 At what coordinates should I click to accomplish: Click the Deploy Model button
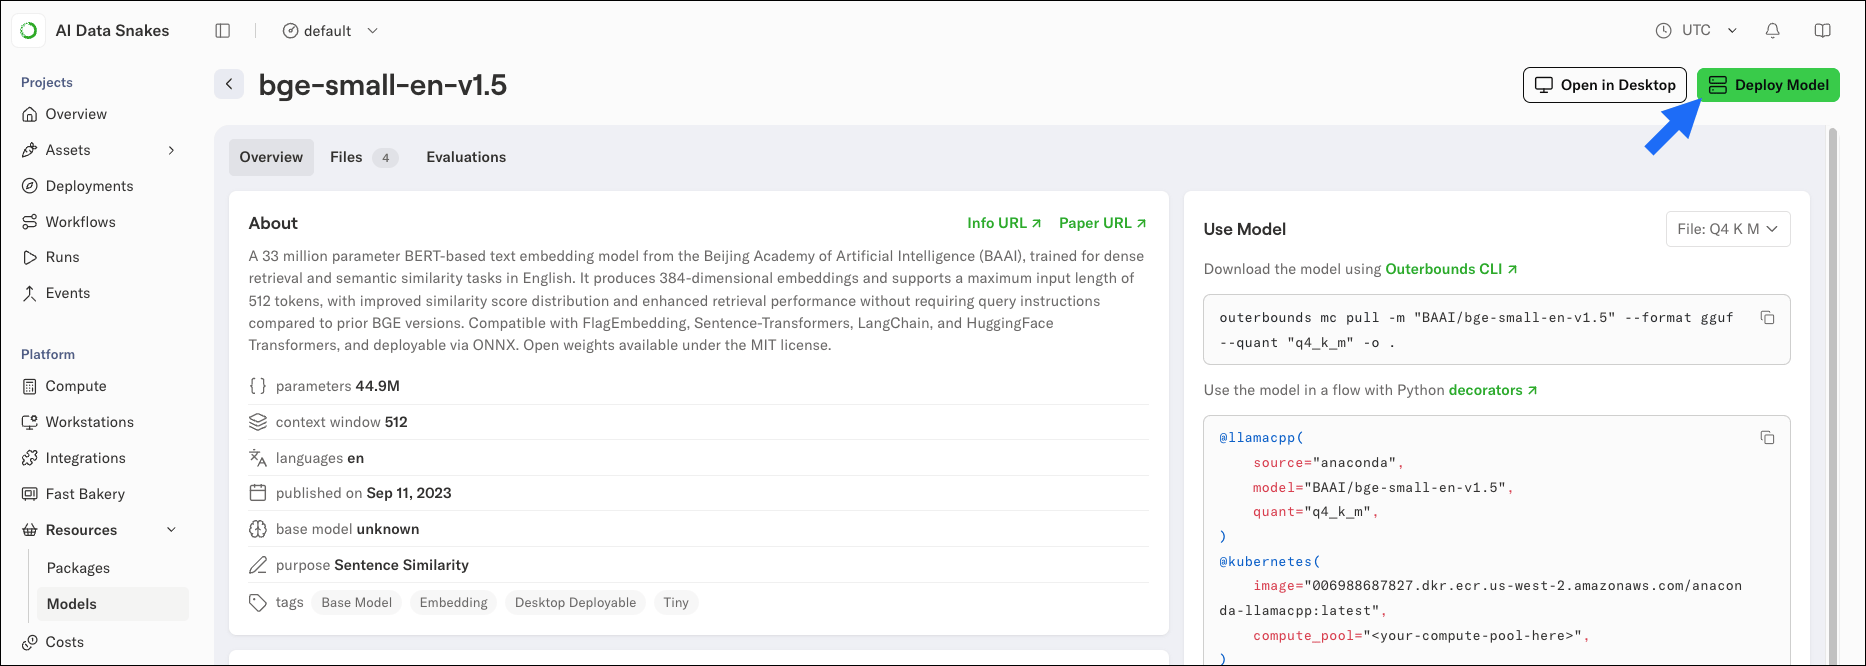(x=1768, y=85)
